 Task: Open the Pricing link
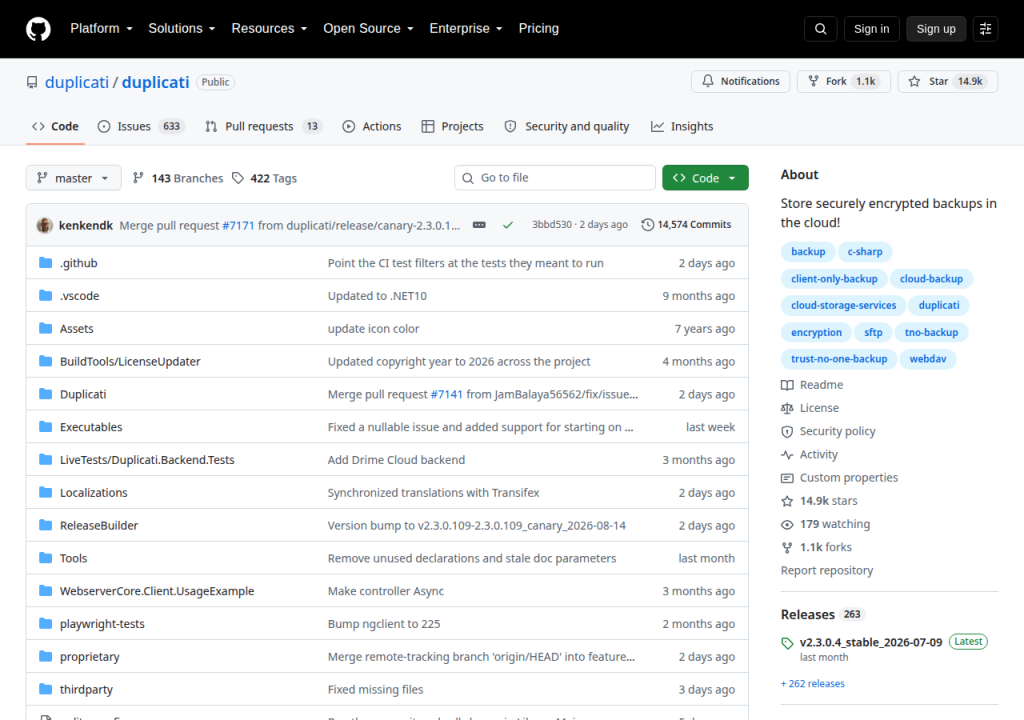pyautogui.click(x=539, y=29)
